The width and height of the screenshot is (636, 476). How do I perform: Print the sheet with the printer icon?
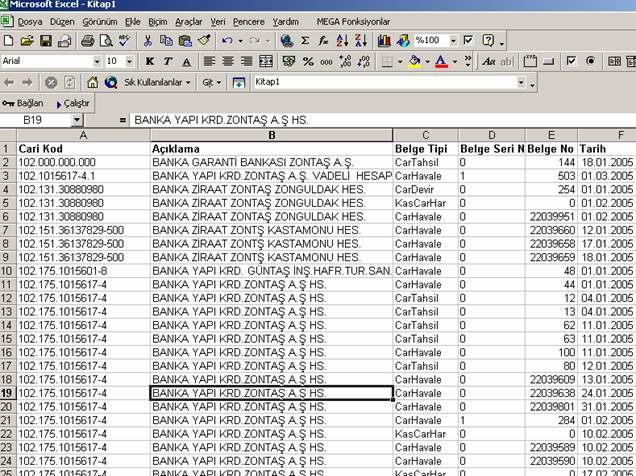tap(87, 41)
